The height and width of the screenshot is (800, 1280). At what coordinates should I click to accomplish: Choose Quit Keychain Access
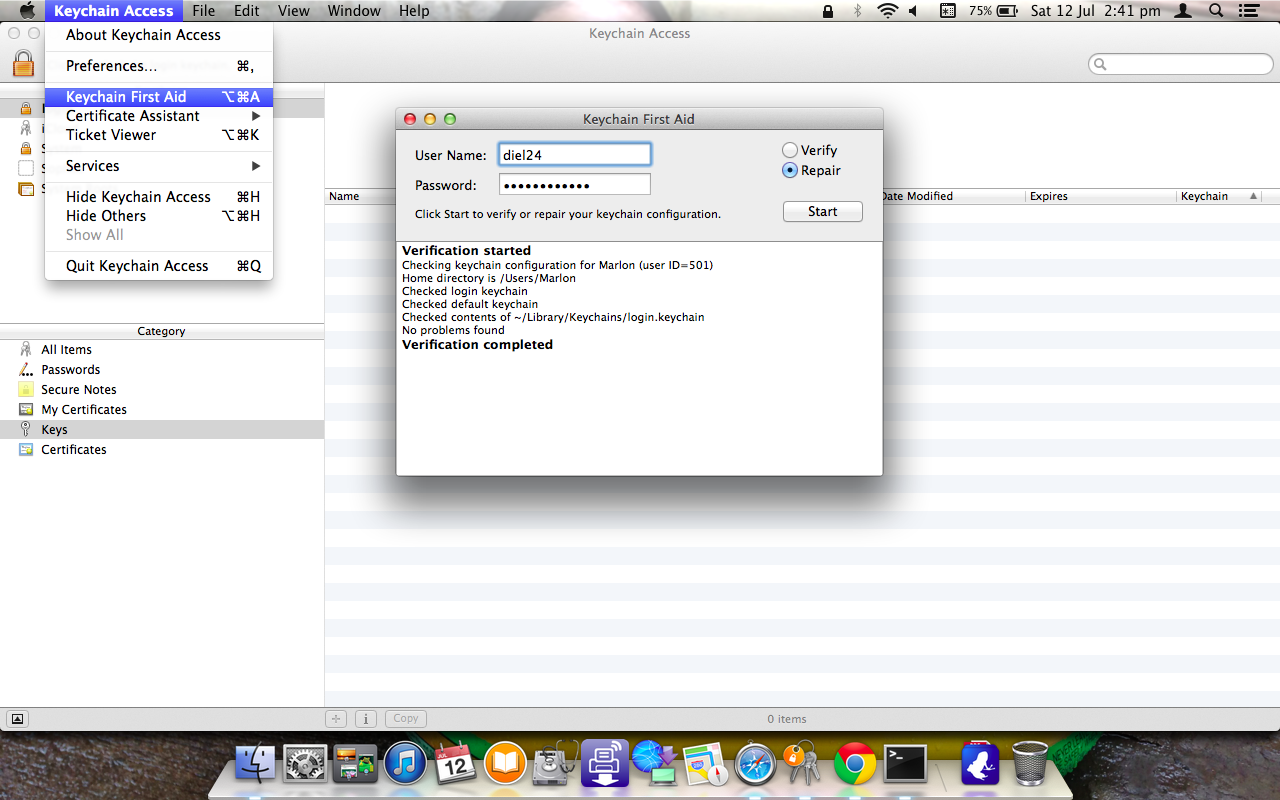tap(159, 266)
